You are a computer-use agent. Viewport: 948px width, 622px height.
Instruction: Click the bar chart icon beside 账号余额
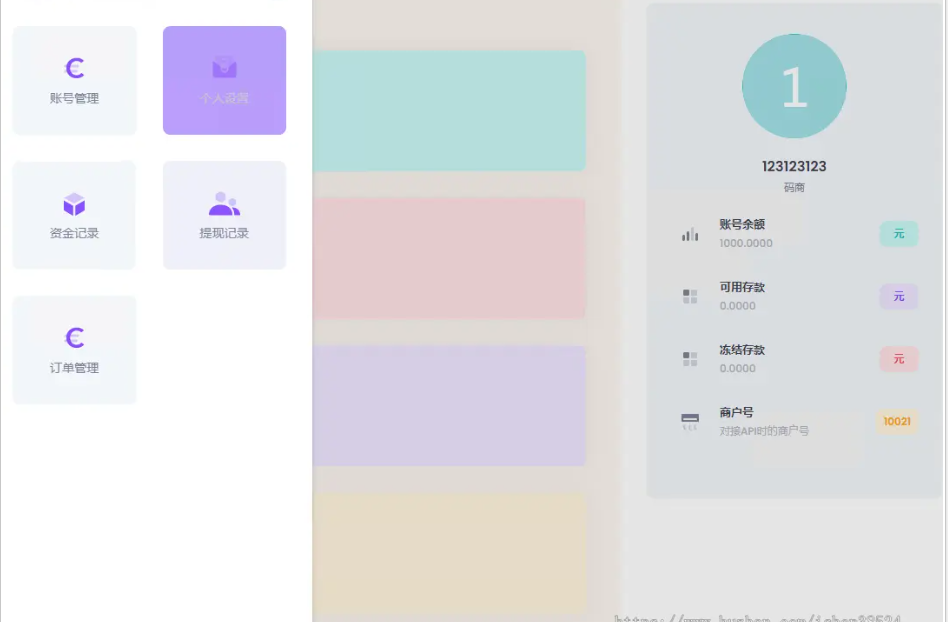690,234
